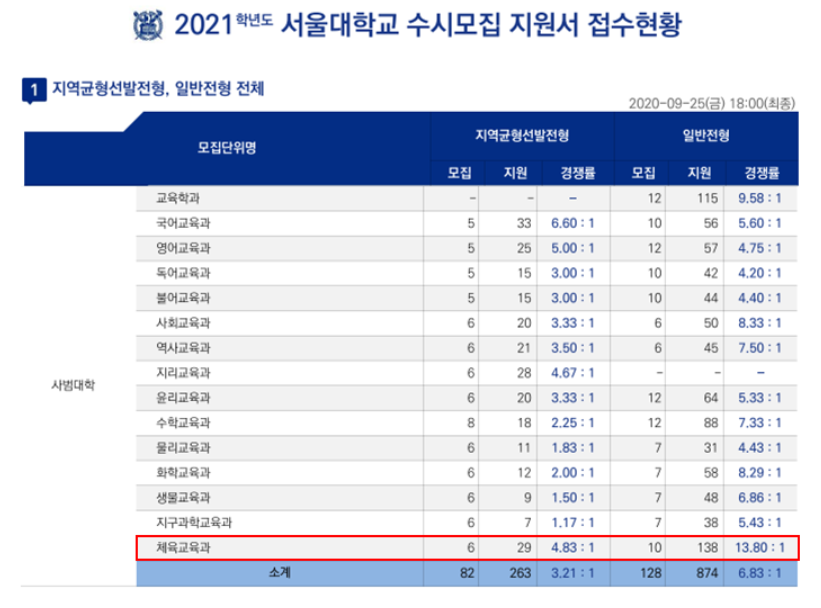Click the timestamp '2020-09-25(금) 18:00(최종)'
The height and width of the screenshot is (608, 821).
tap(712, 103)
